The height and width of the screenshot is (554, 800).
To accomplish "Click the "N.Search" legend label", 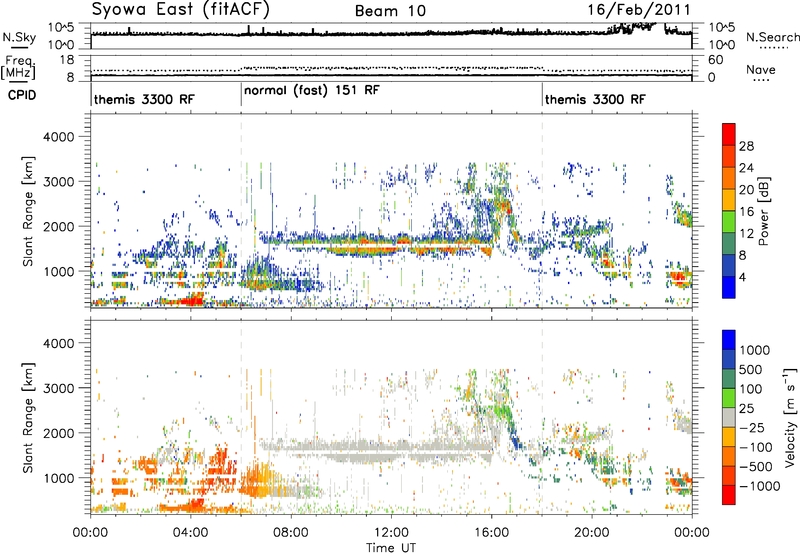I will point(773,37).
